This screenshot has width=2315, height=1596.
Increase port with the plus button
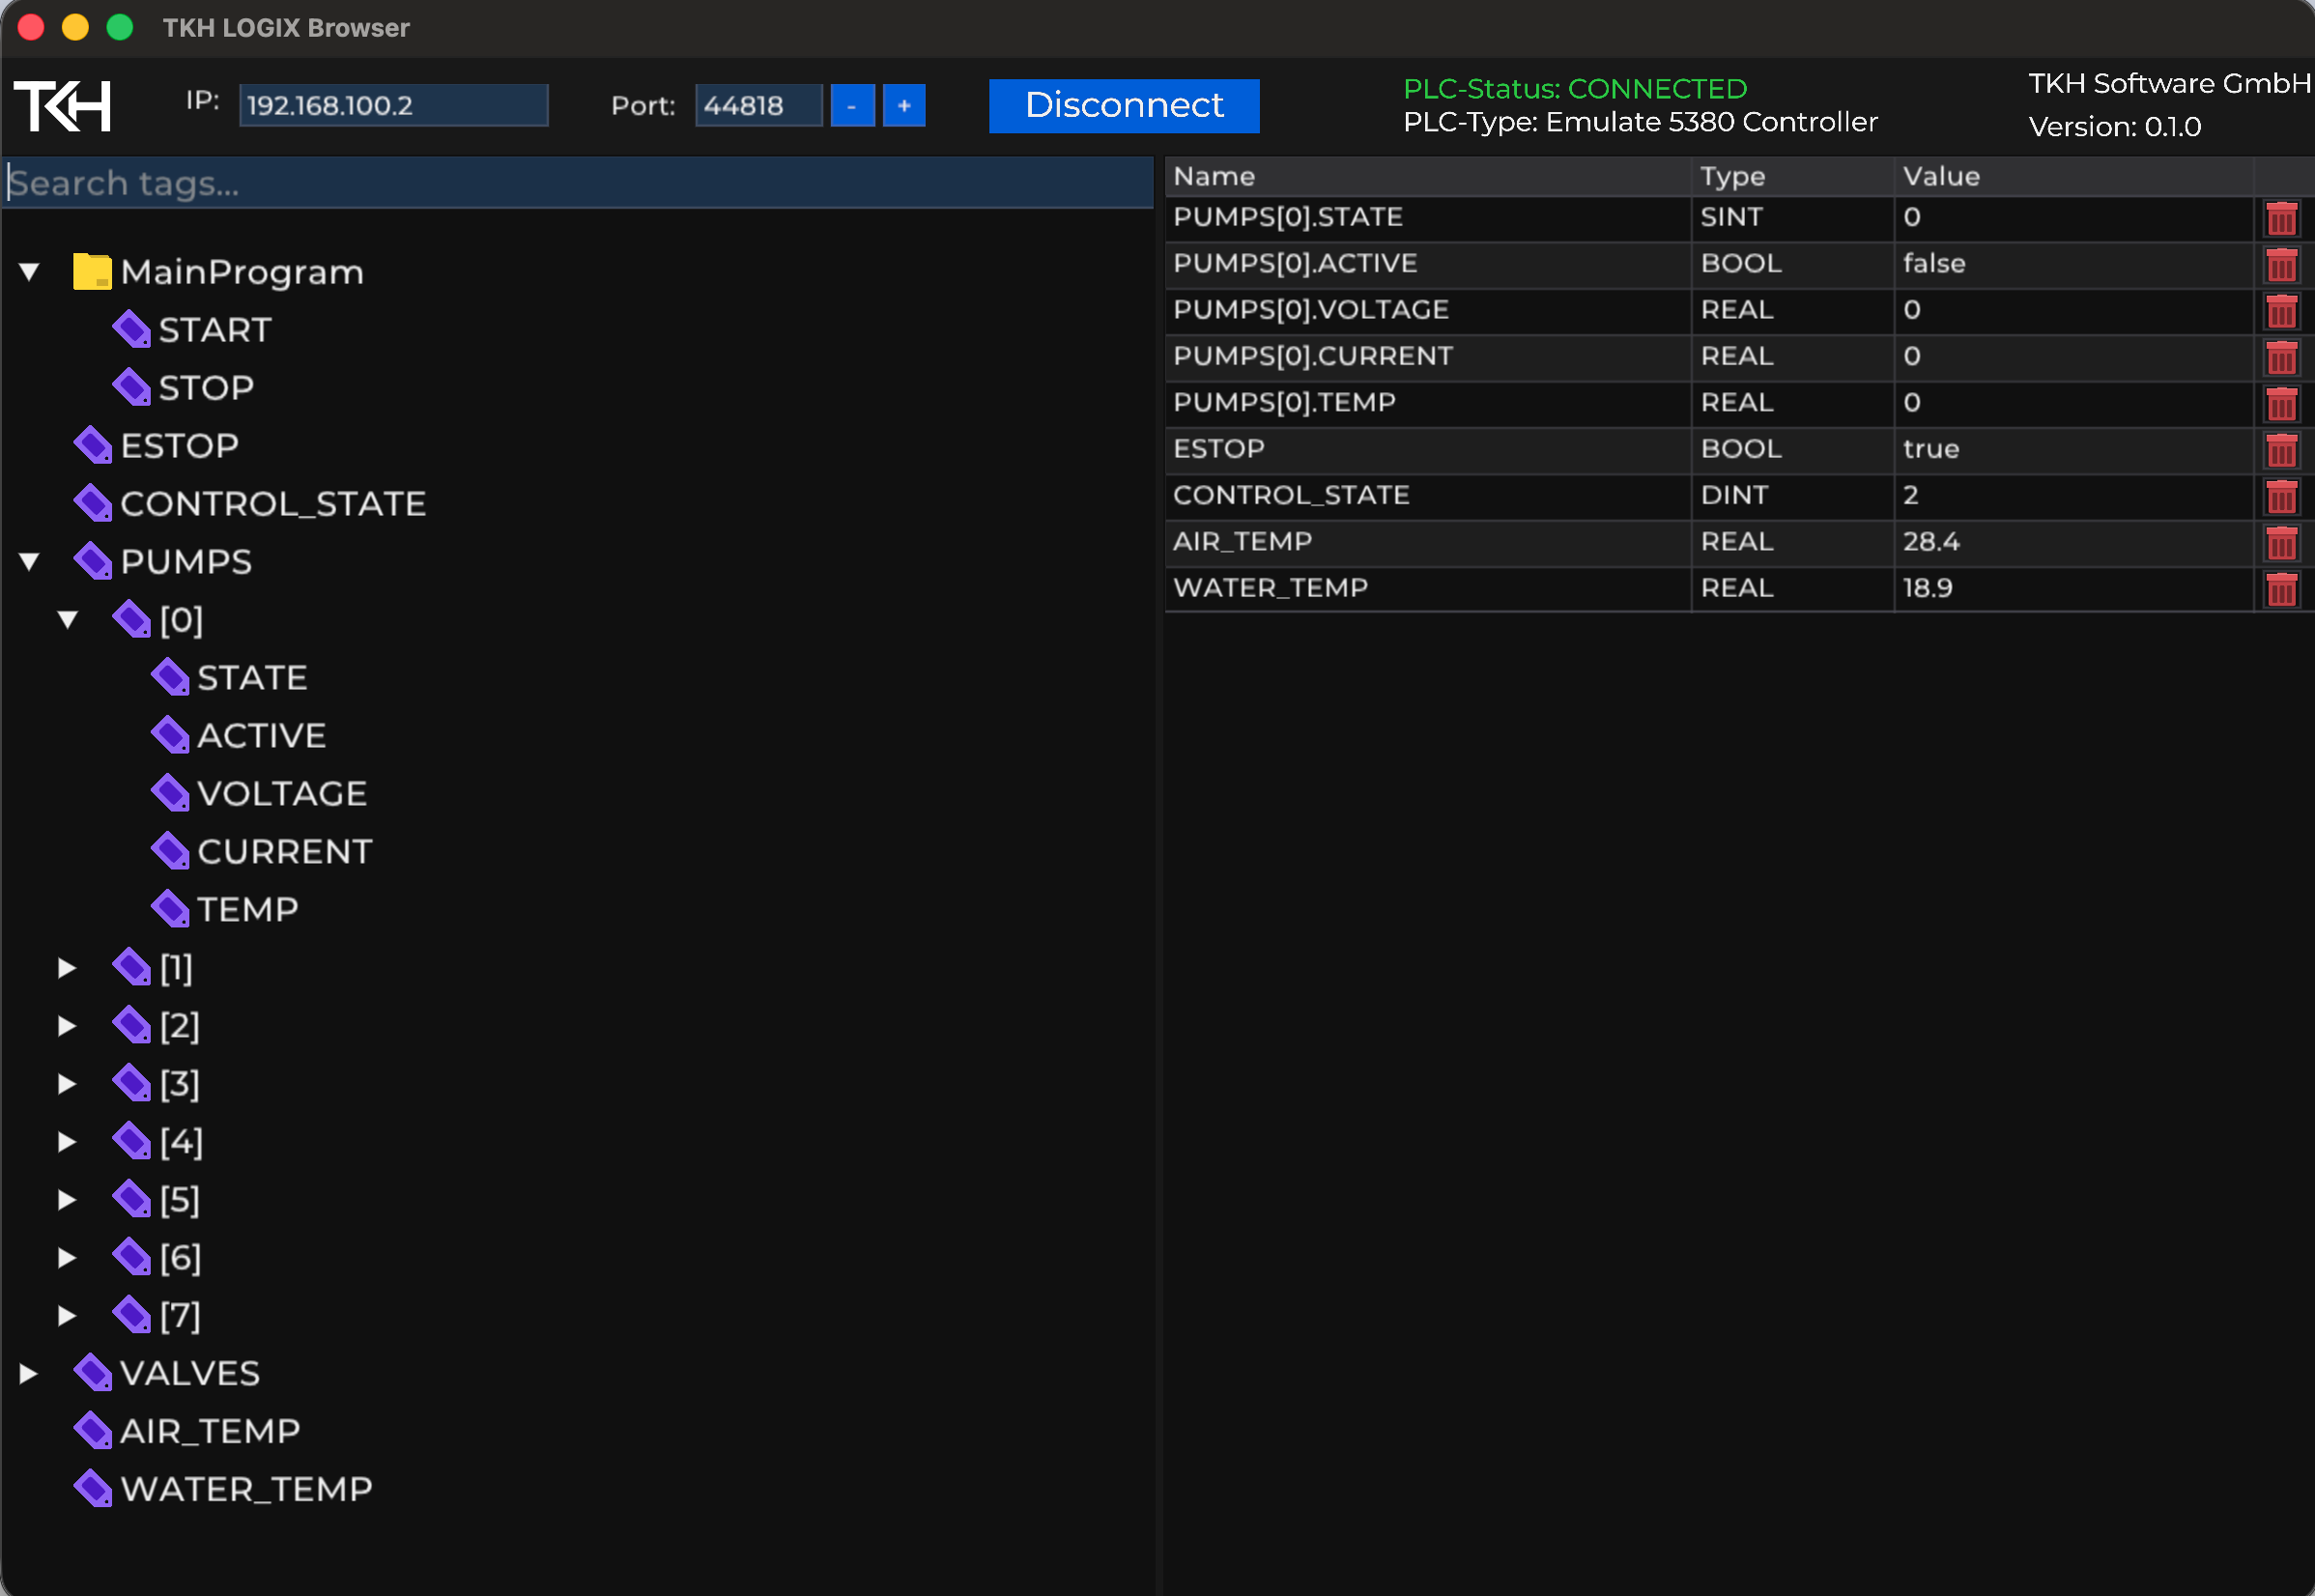(904, 105)
